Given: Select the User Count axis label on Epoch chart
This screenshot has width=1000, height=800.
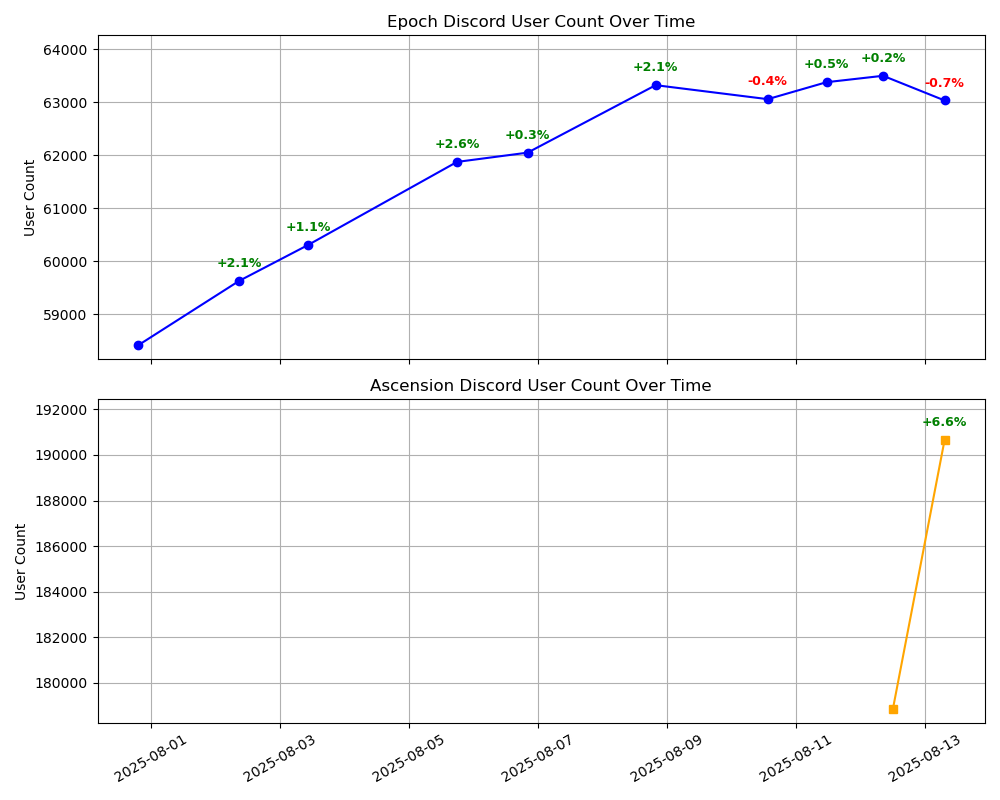Looking at the screenshot, I should [x=29, y=198].
